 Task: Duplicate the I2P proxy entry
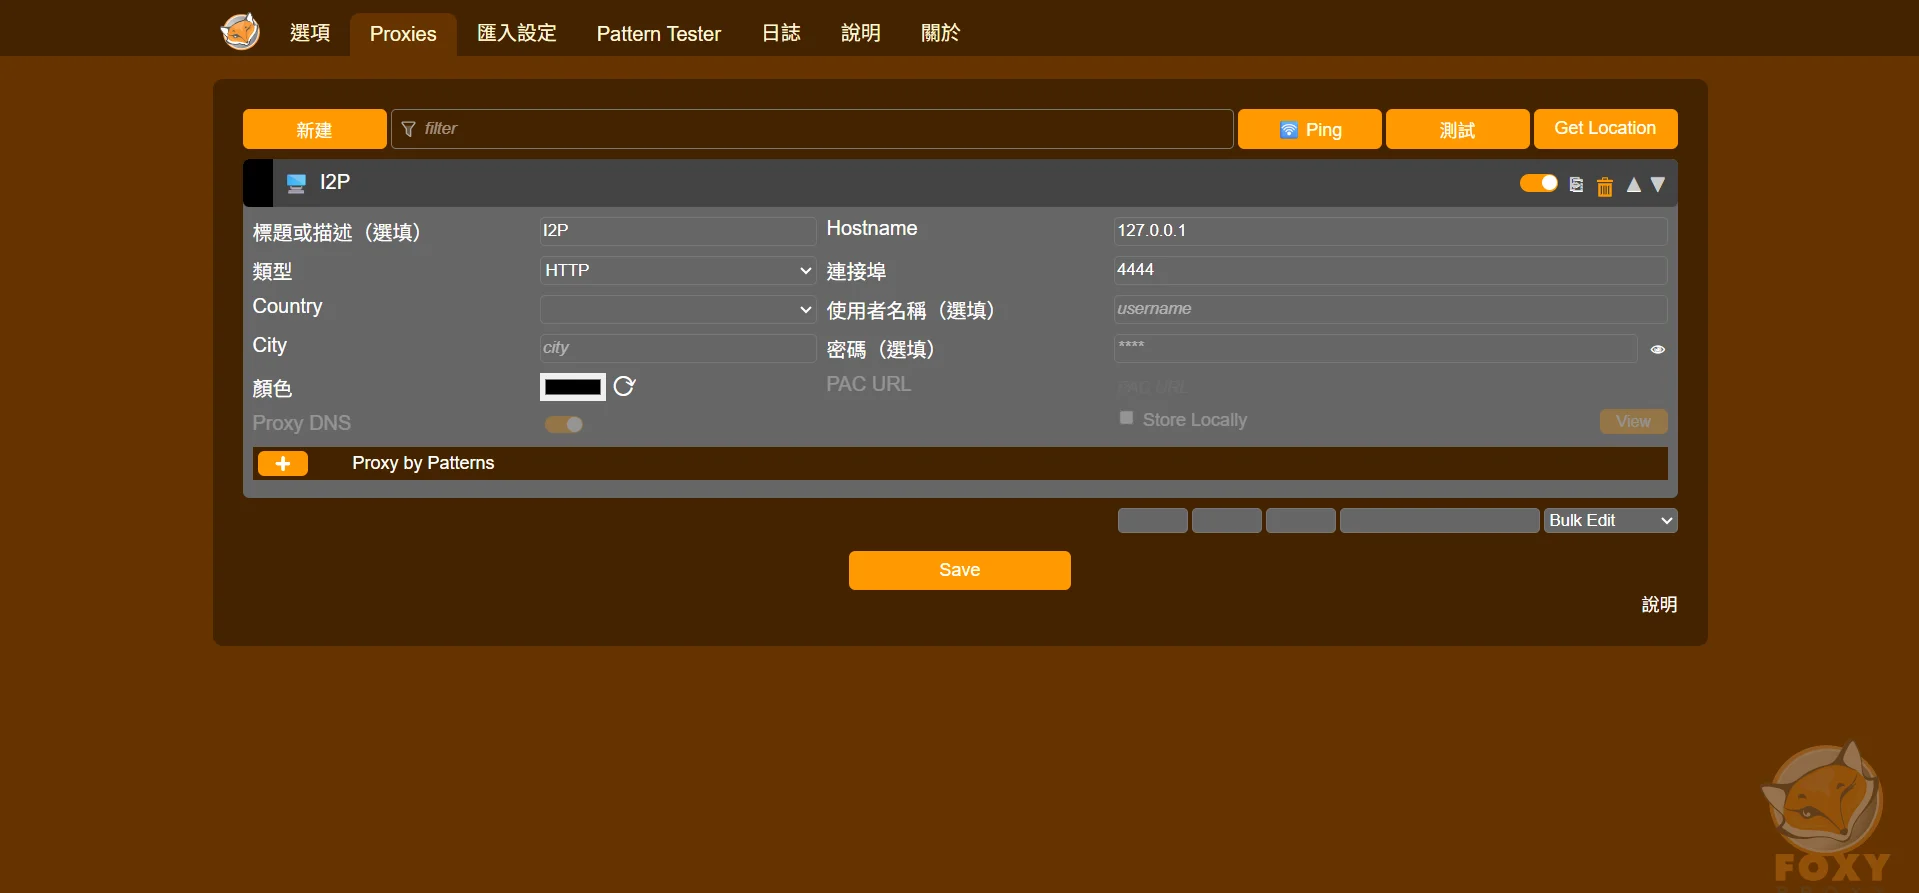pyautogui.click(x=1576, y=185)
